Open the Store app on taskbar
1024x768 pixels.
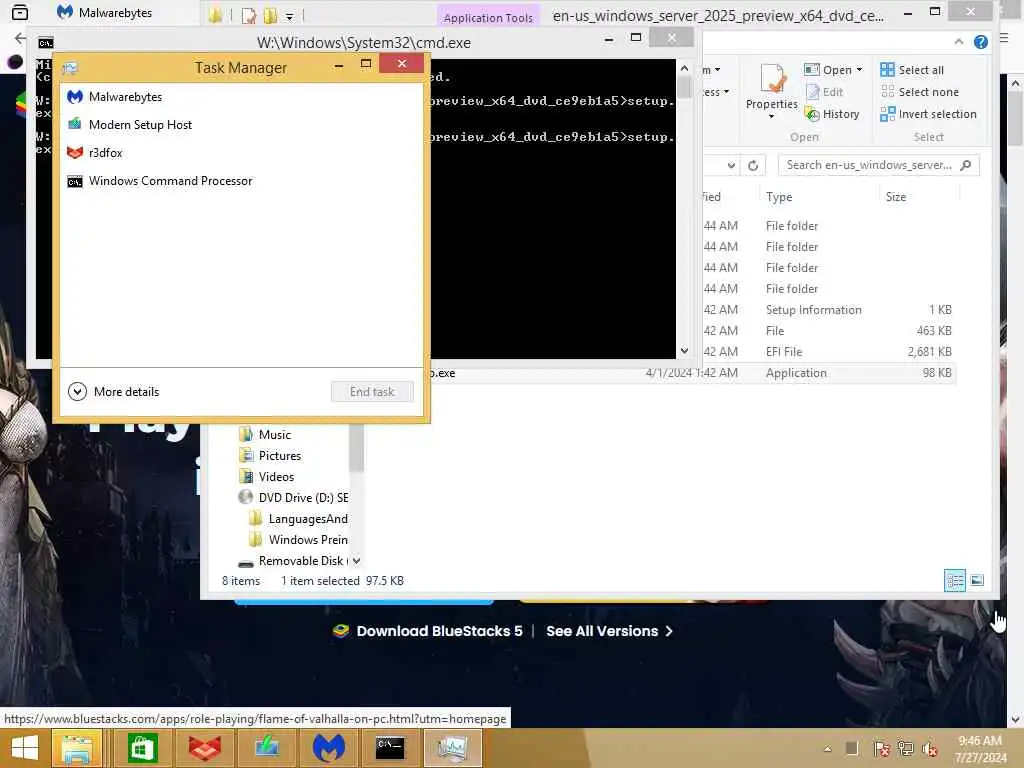coord(142,748)
